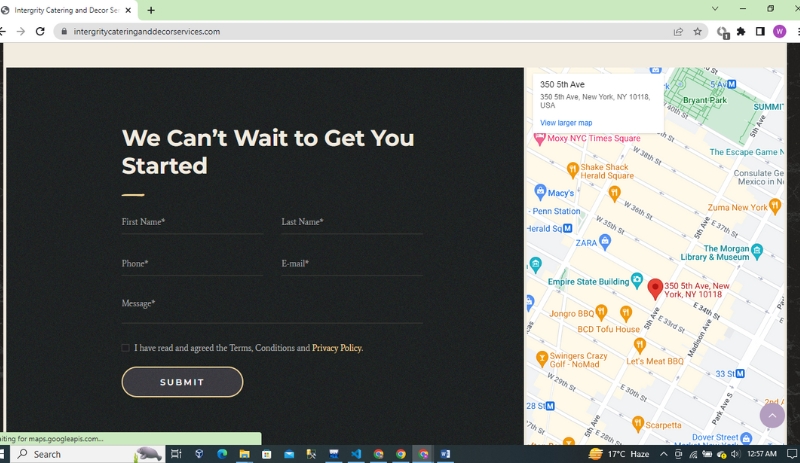The width and height of the screenshot is (800, 463).
Task: Bookmark this page with the star icon
Action: point(697,32)
